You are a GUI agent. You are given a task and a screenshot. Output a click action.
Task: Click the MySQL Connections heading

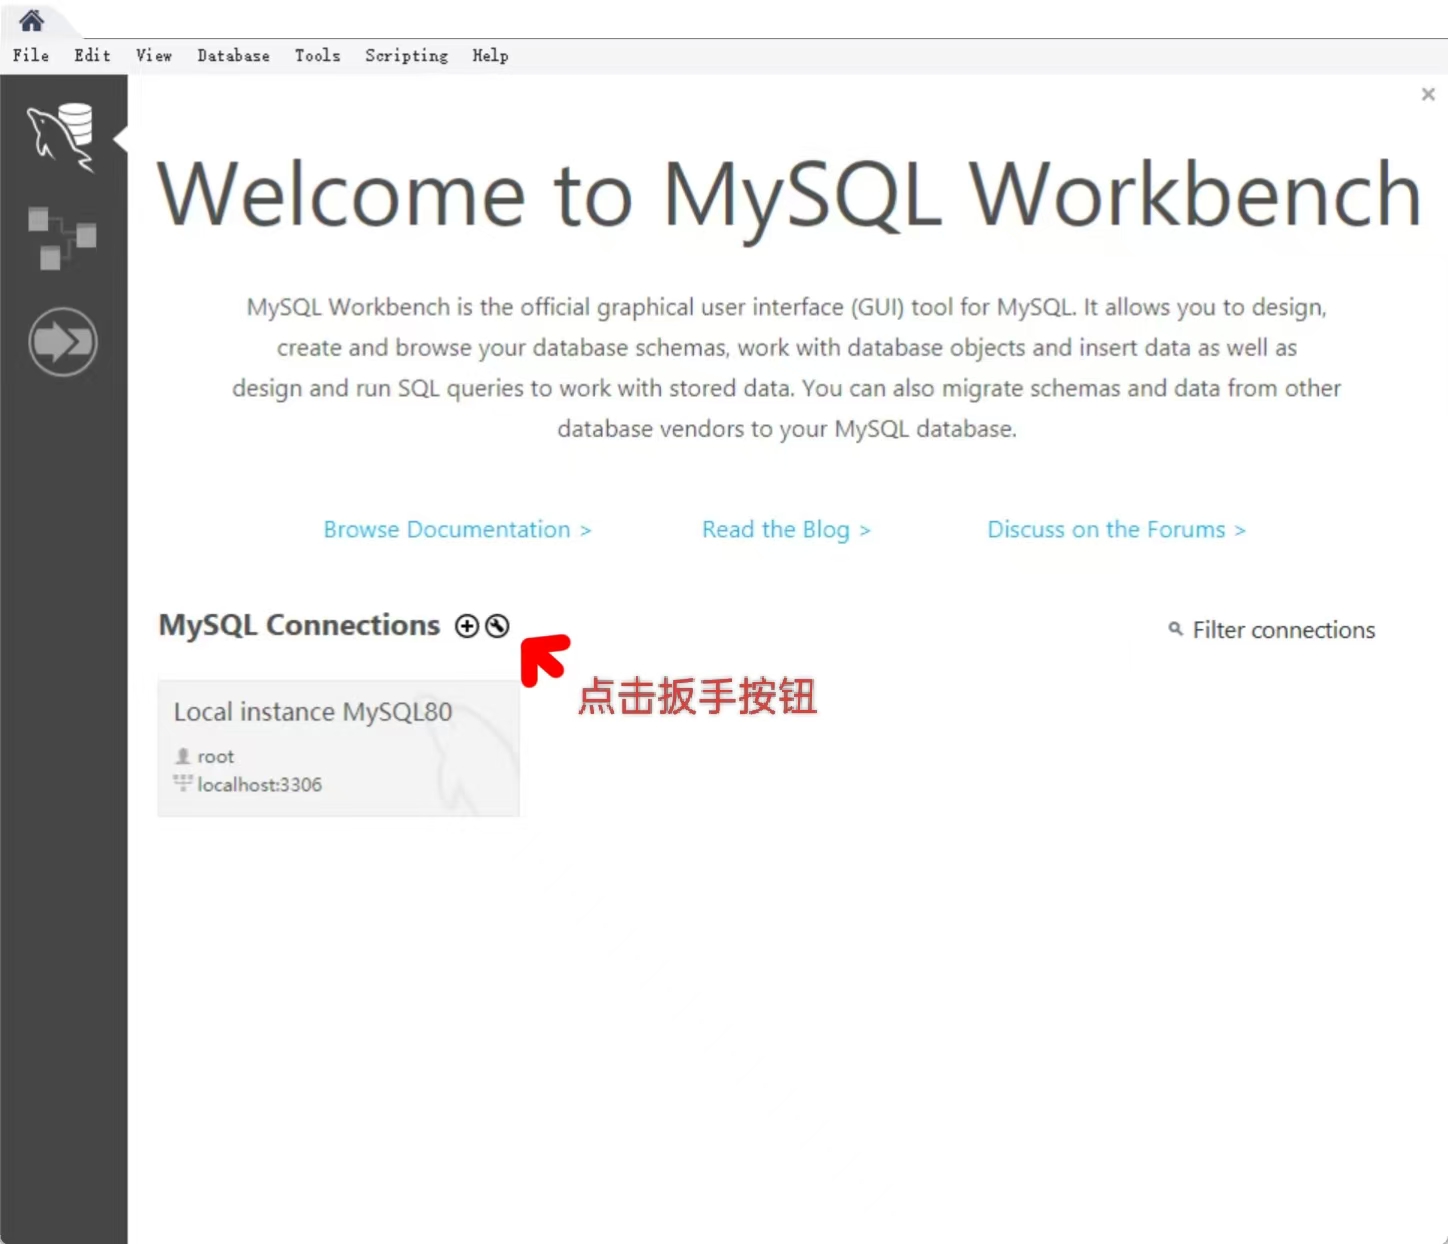click(x=299, y=625)
